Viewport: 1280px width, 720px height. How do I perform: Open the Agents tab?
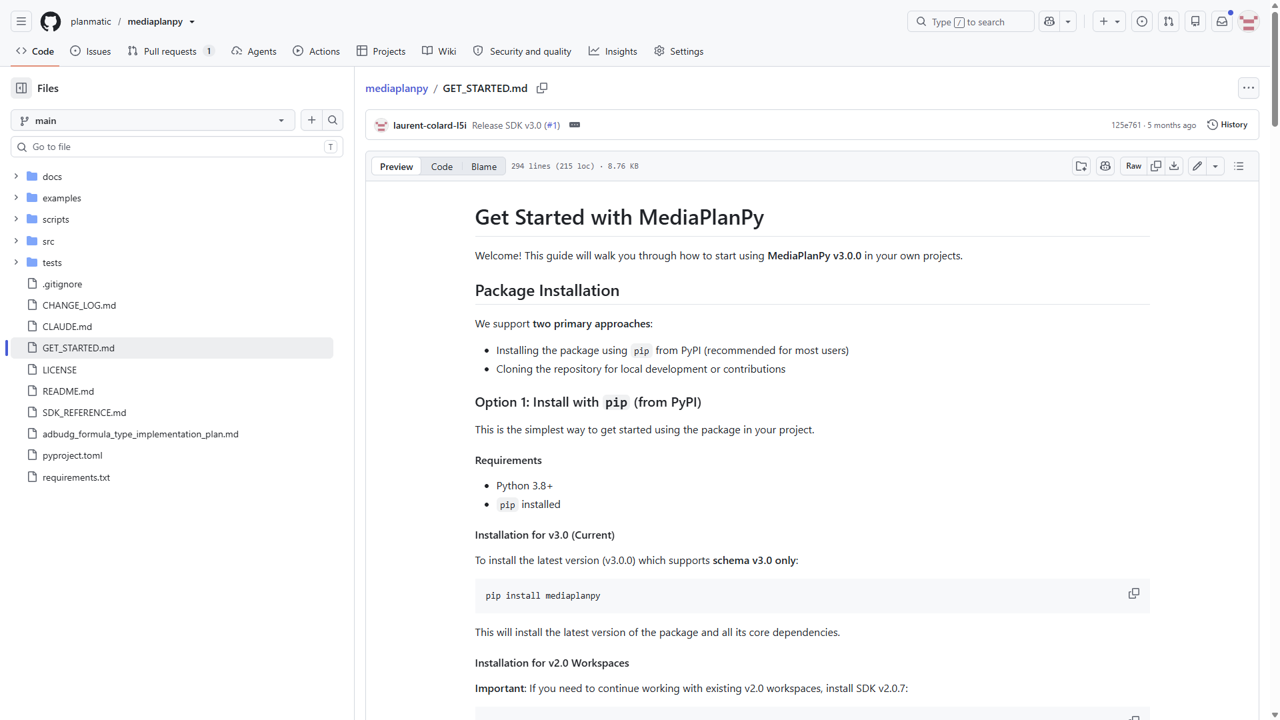pyautogui.click(x=253, y=51)
